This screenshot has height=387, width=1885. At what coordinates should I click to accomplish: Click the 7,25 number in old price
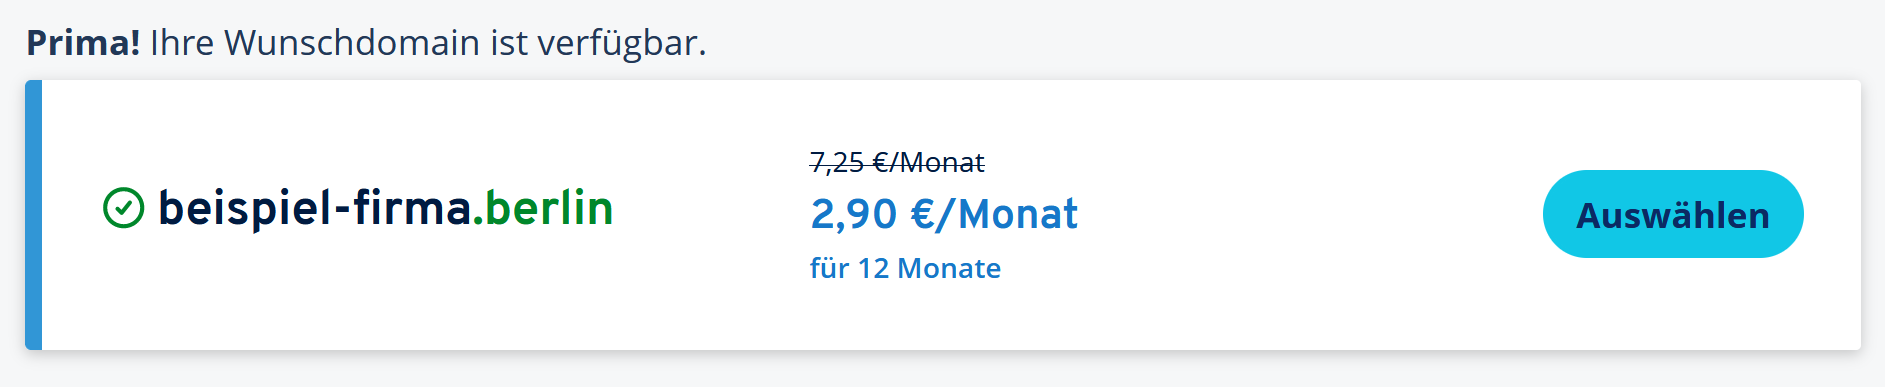pos(836,163)
